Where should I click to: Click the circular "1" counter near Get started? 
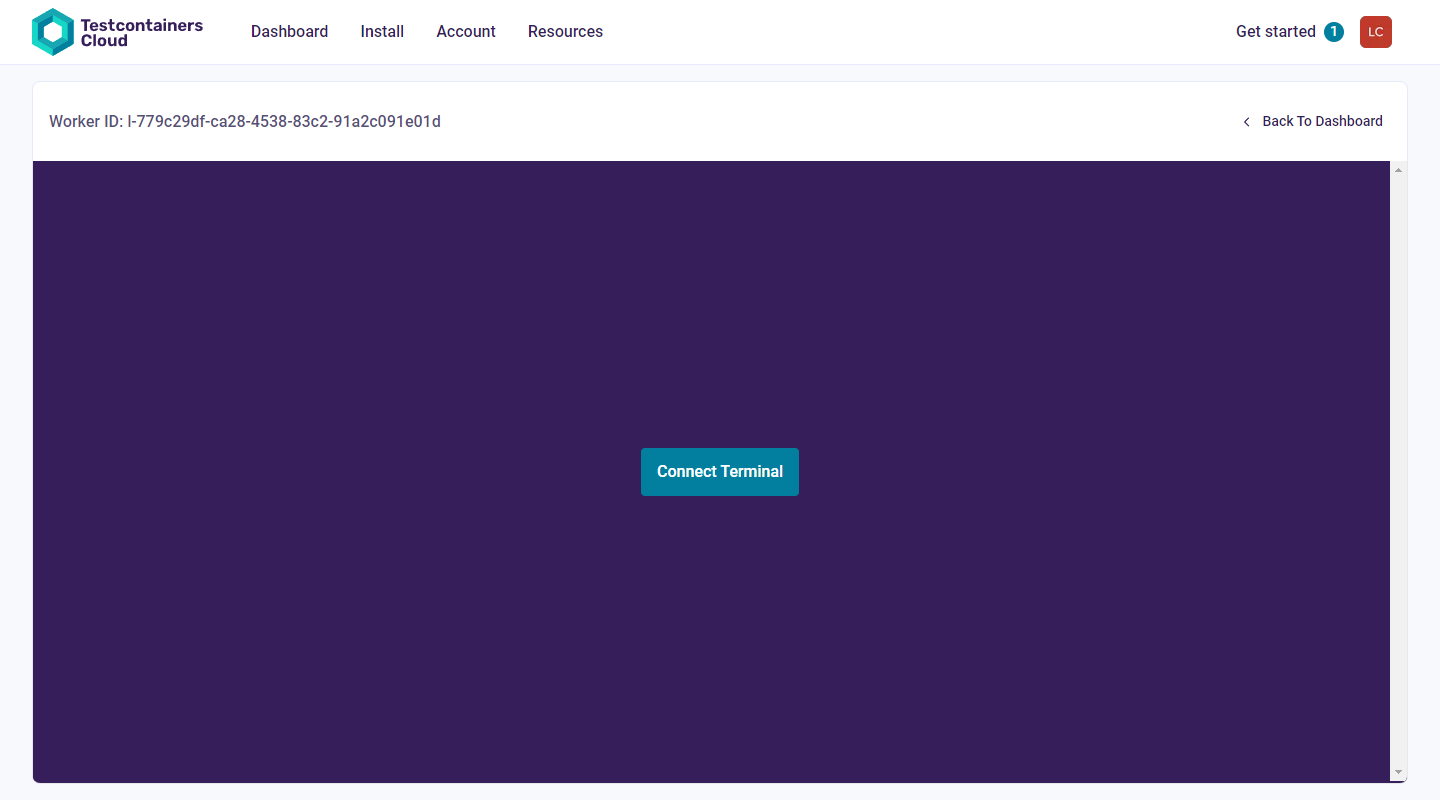1333,31
